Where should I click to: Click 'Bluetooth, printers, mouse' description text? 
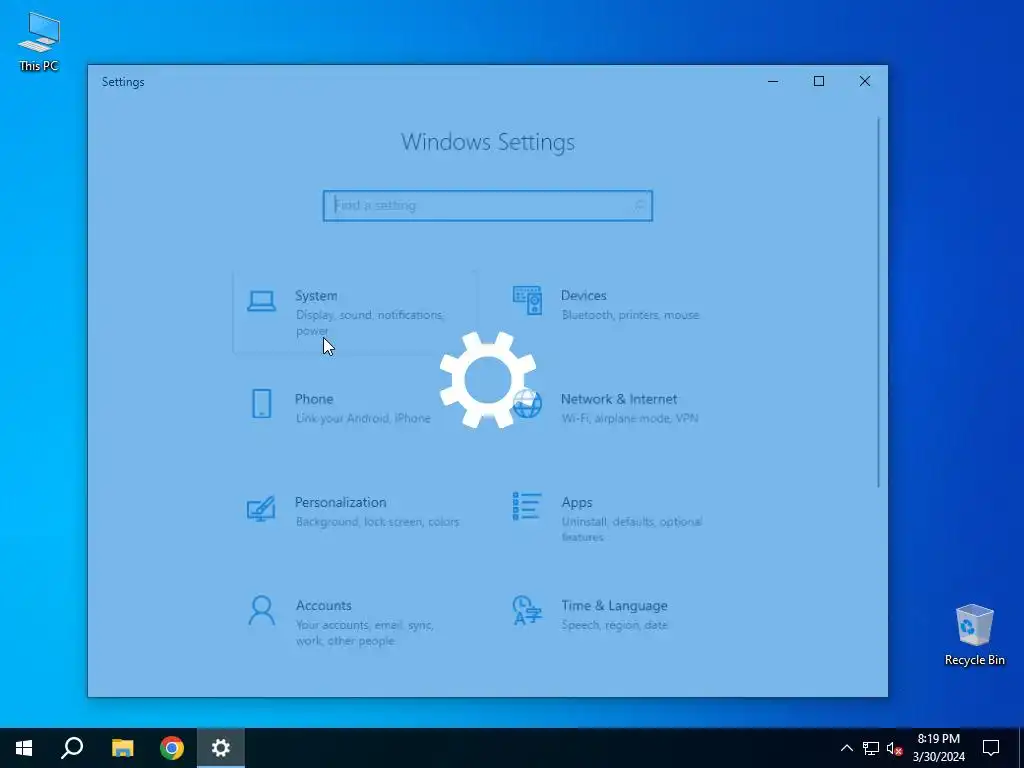click(x=630, y=315)
